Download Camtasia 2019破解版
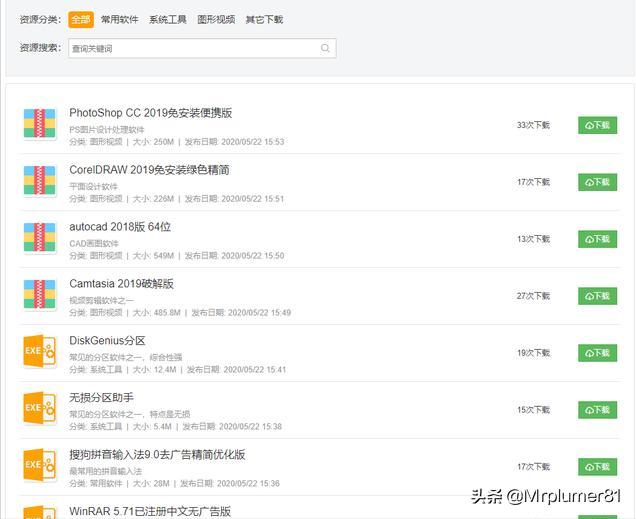 click(597, 296)
